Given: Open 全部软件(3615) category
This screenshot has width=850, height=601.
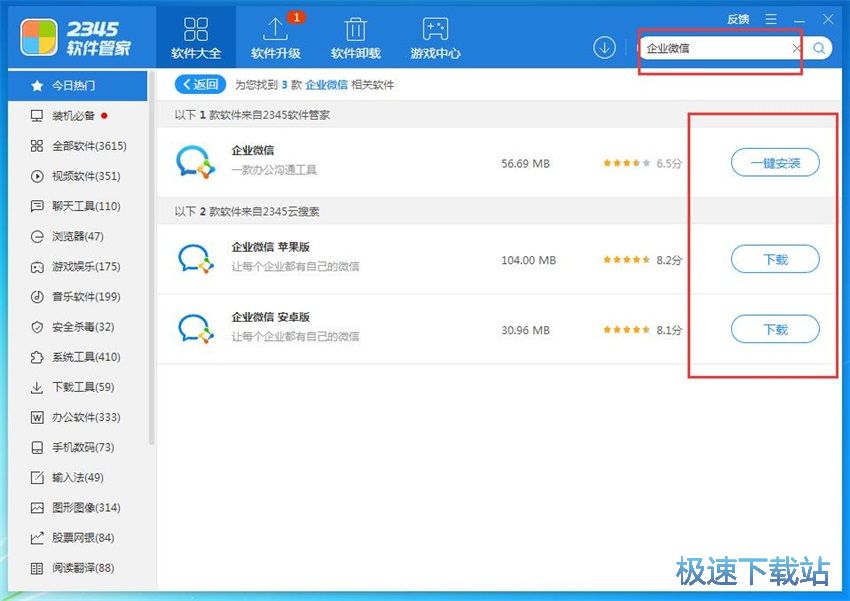Looking at the screenshot, I should tap(78, 146).
